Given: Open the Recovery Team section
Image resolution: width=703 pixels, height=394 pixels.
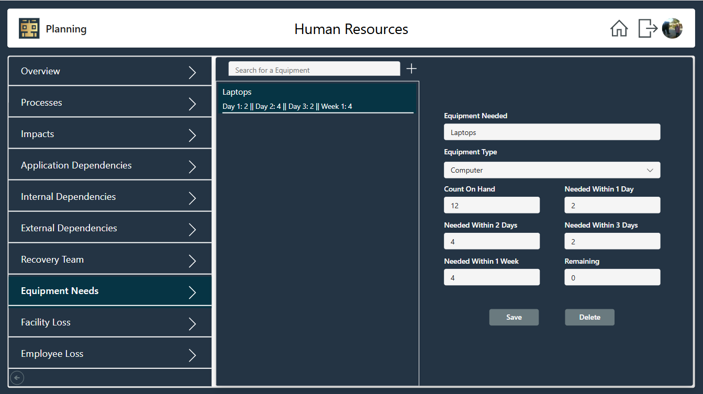Looking at the screenshot, I should click(x=110, y=260).
